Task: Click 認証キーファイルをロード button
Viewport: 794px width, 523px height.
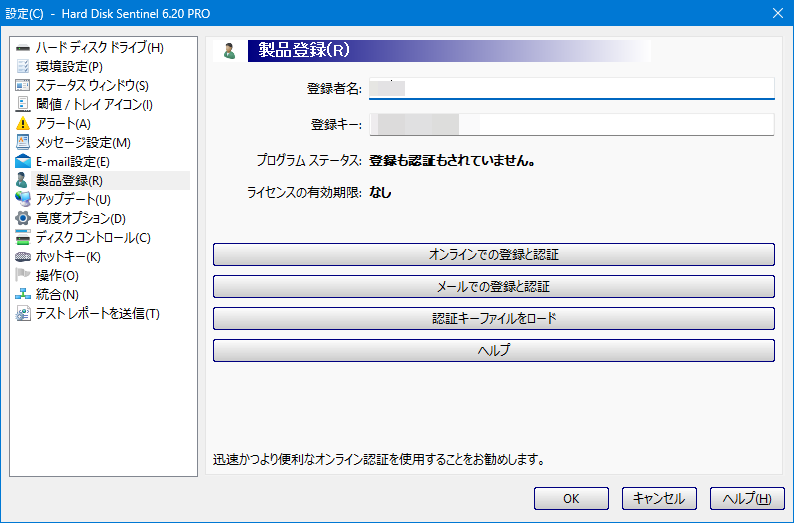Action: pyautogui.click(x=494, y=318)
